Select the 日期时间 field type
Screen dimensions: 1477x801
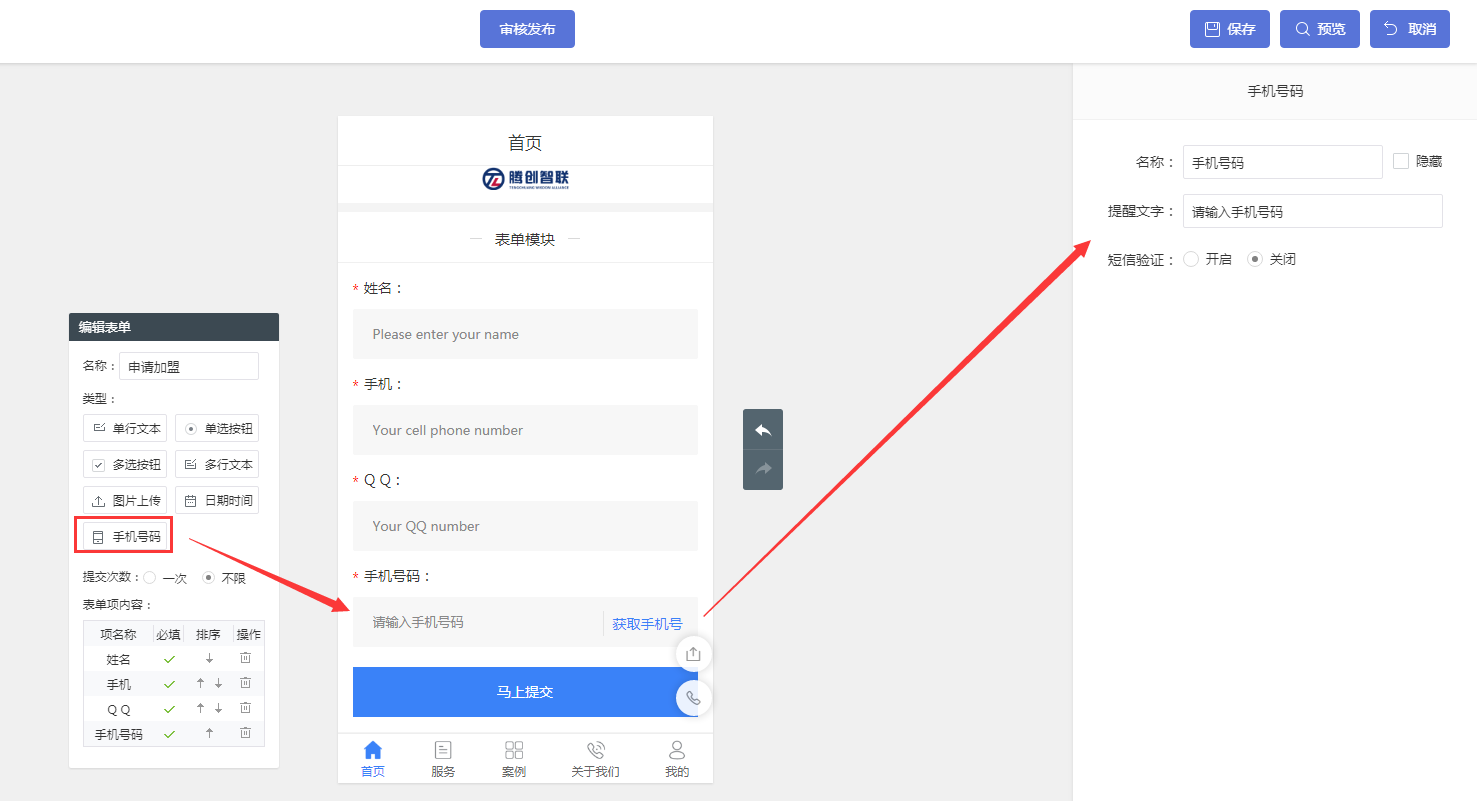(x=216, y=499)
